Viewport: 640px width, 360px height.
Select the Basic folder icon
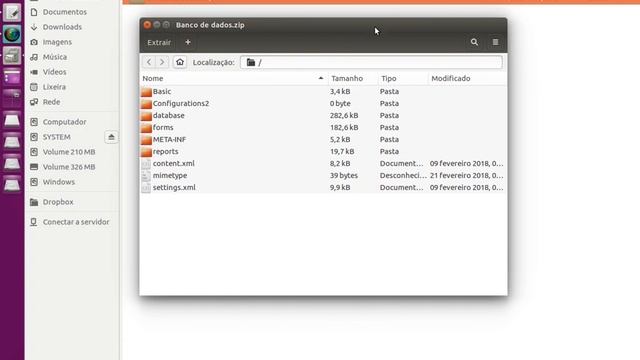tap(146, 92)
